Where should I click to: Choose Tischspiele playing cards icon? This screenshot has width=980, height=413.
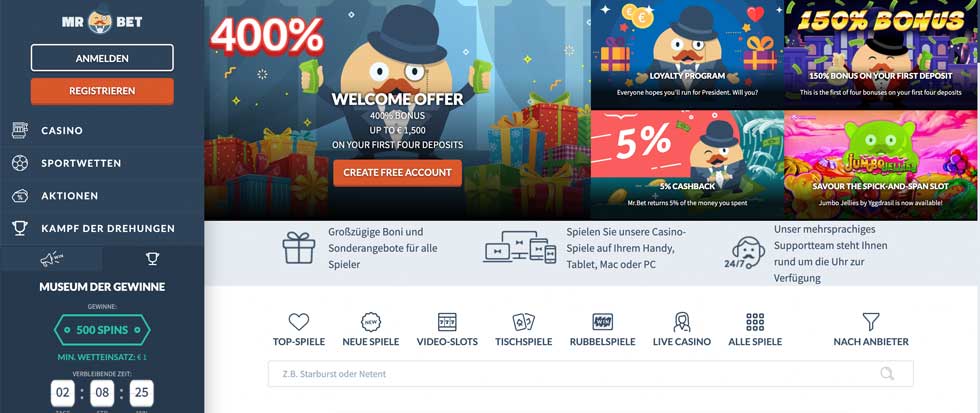point(523,322)
